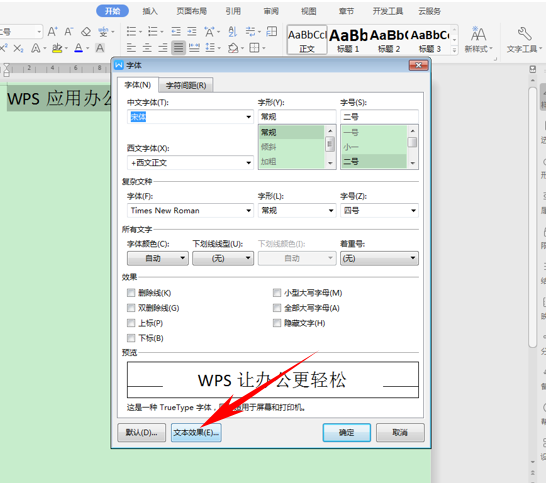548x485 pixels.
Task: Open 页面布局 ribbon tab
Action: 192,11
